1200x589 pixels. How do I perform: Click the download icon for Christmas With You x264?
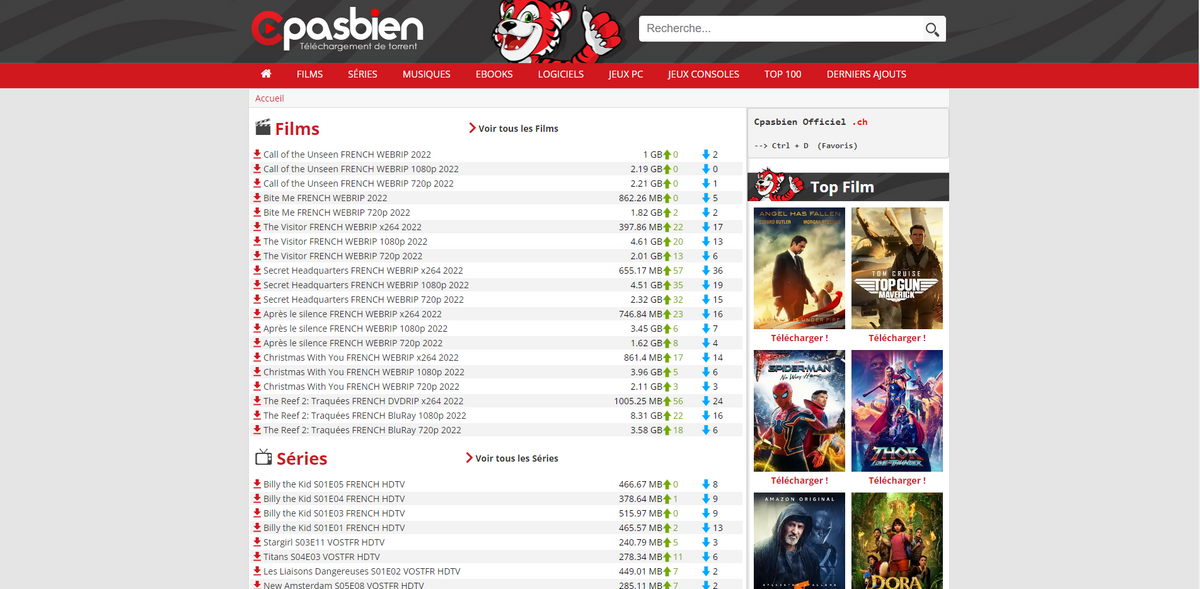coord(257,358)
